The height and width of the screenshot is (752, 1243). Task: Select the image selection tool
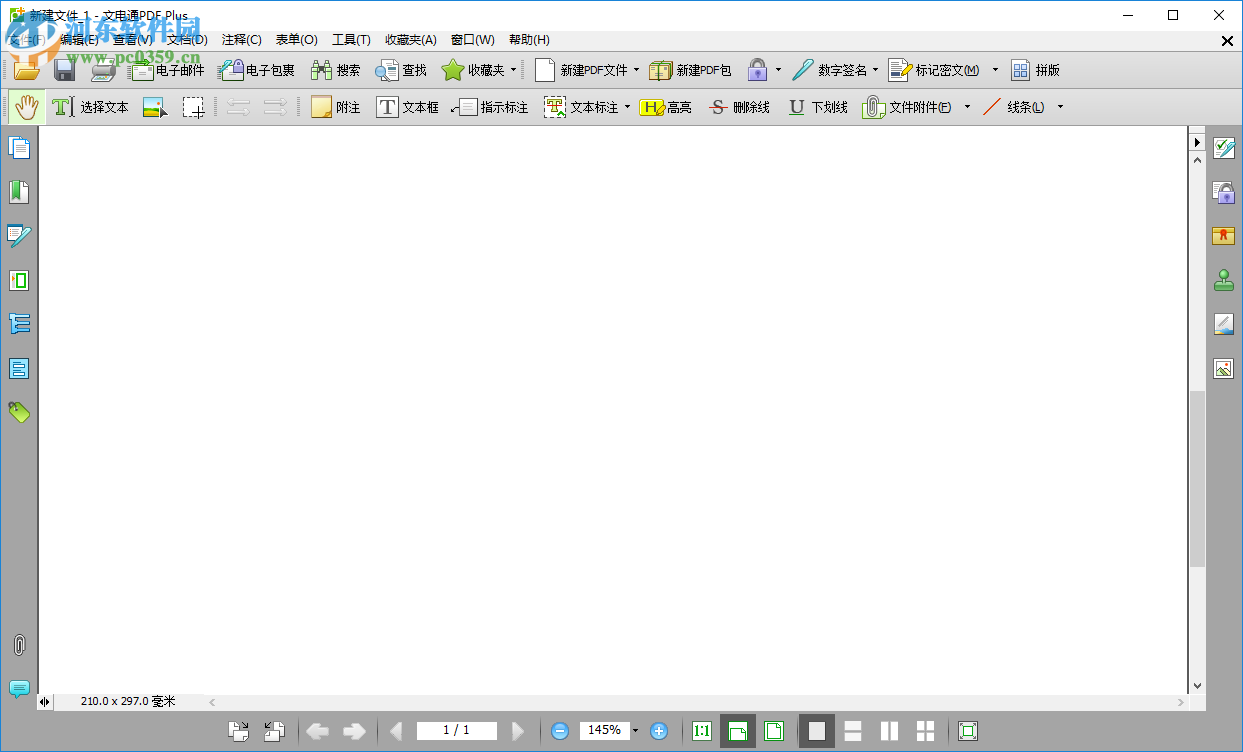[x=154, y=107]
